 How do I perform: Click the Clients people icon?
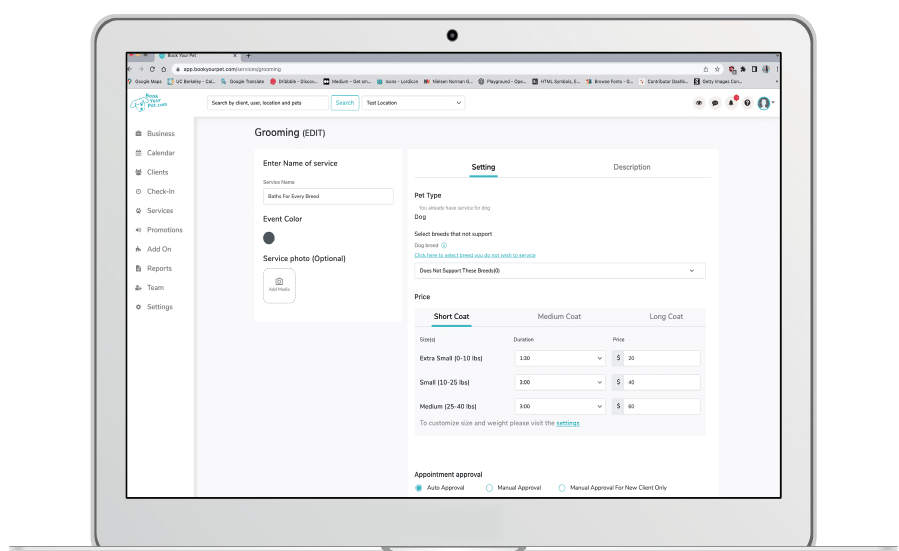pos(138,172)
